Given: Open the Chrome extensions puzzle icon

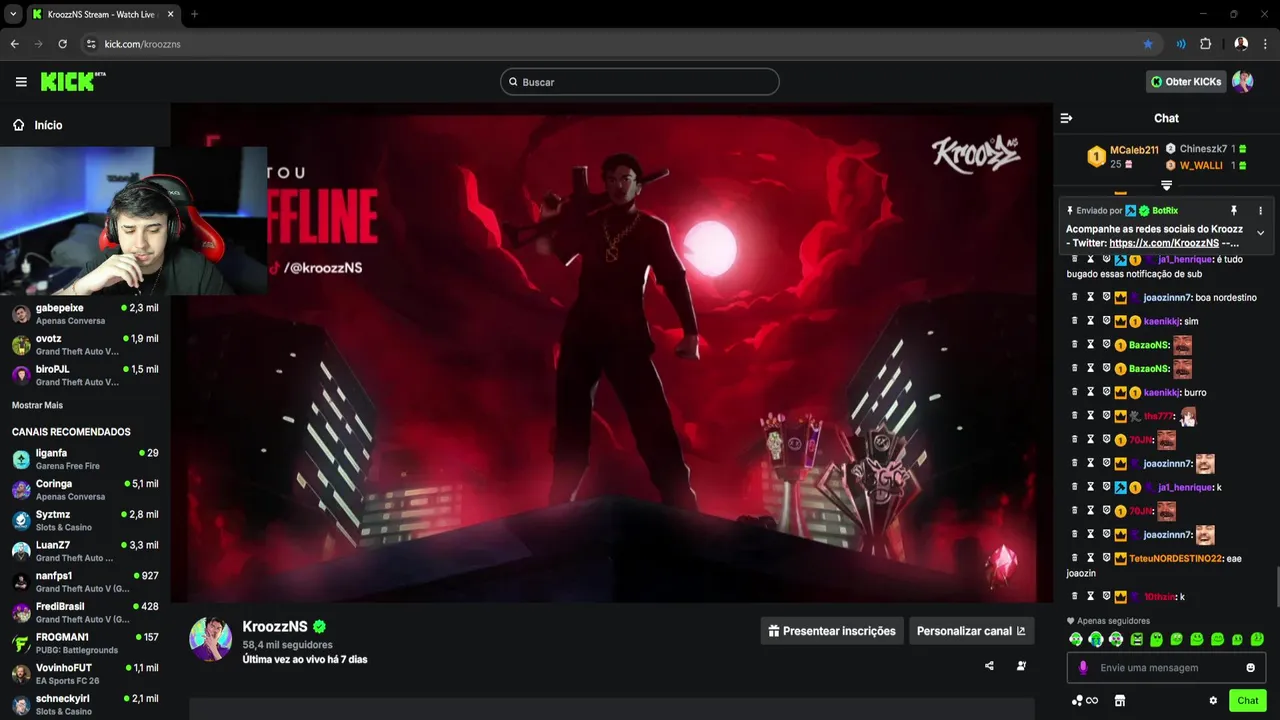Looking at the screenshot, I should click(x=1205, y=44).
